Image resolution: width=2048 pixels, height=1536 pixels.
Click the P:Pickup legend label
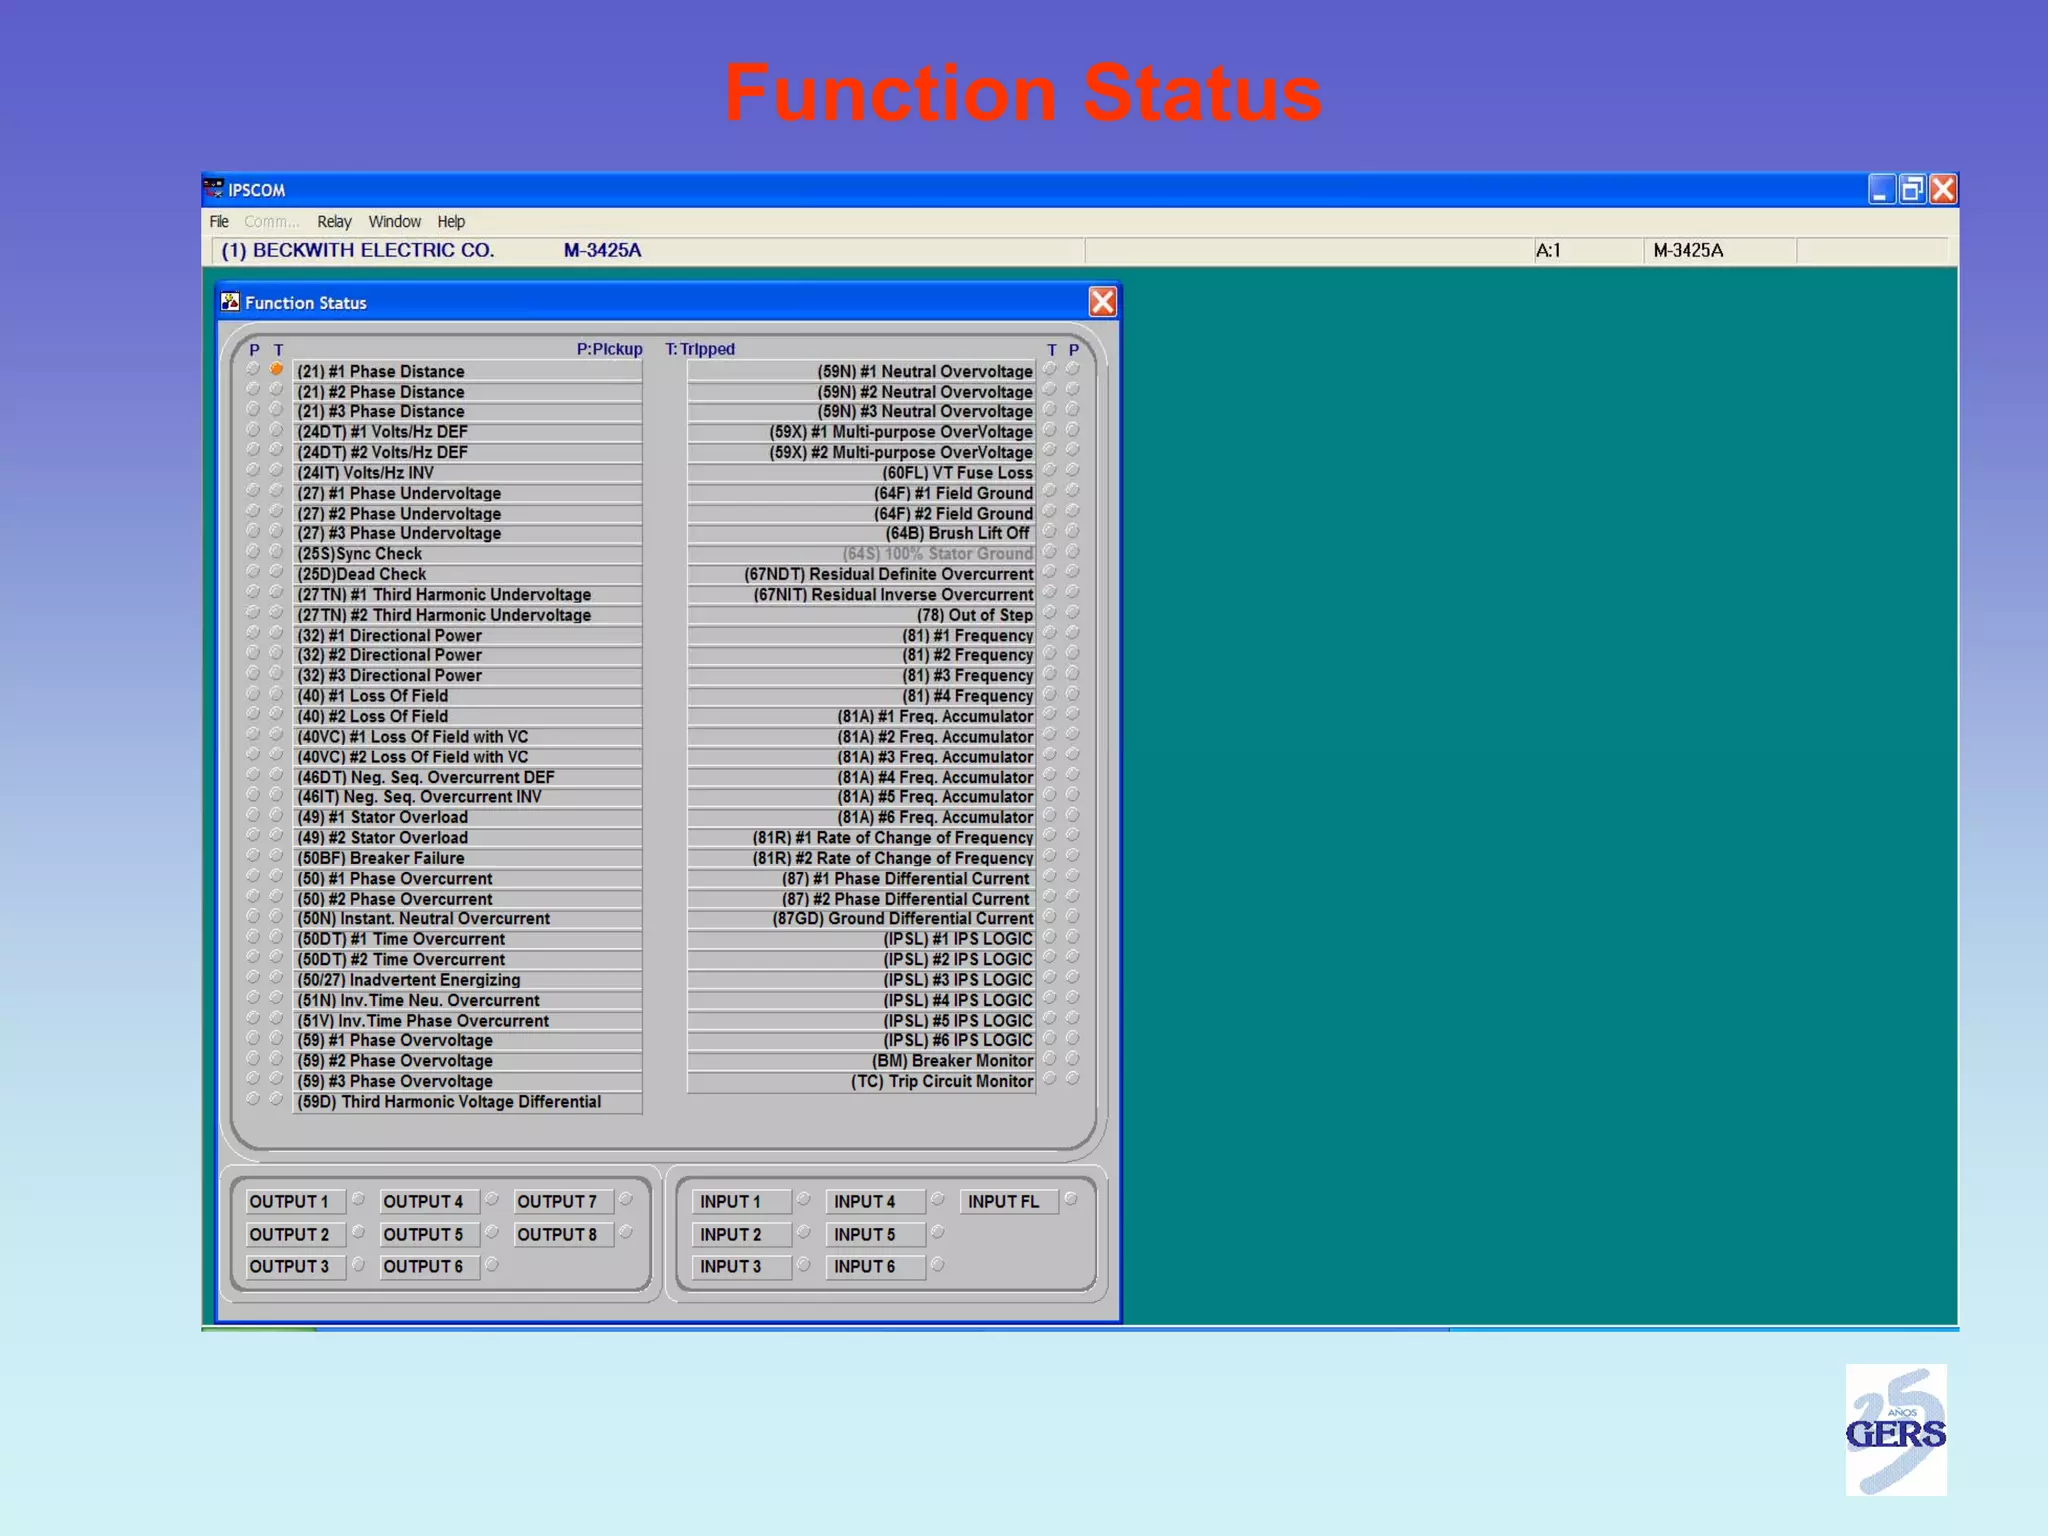609,349
